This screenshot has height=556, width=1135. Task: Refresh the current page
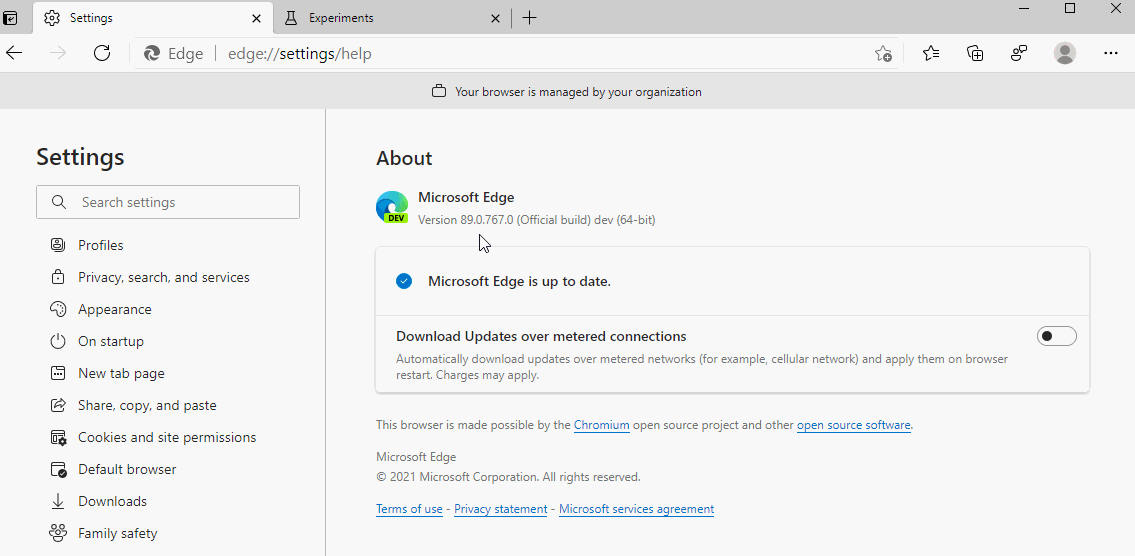(102, 53)
